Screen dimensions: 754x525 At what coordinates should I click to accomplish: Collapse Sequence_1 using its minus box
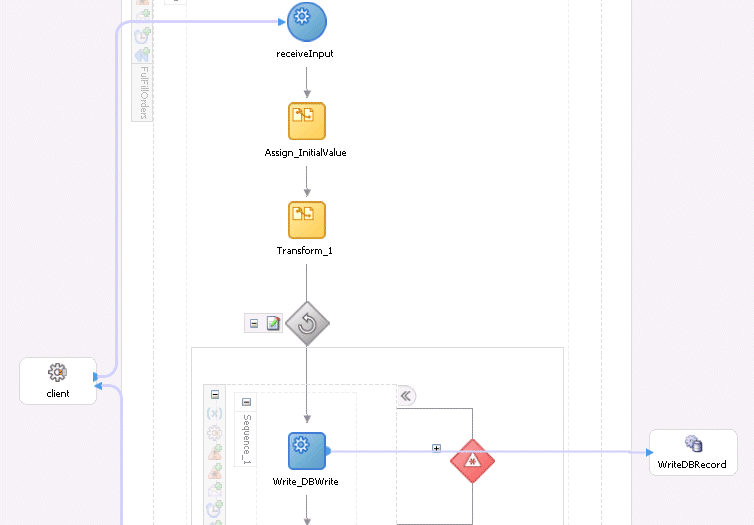pos(246,402)
